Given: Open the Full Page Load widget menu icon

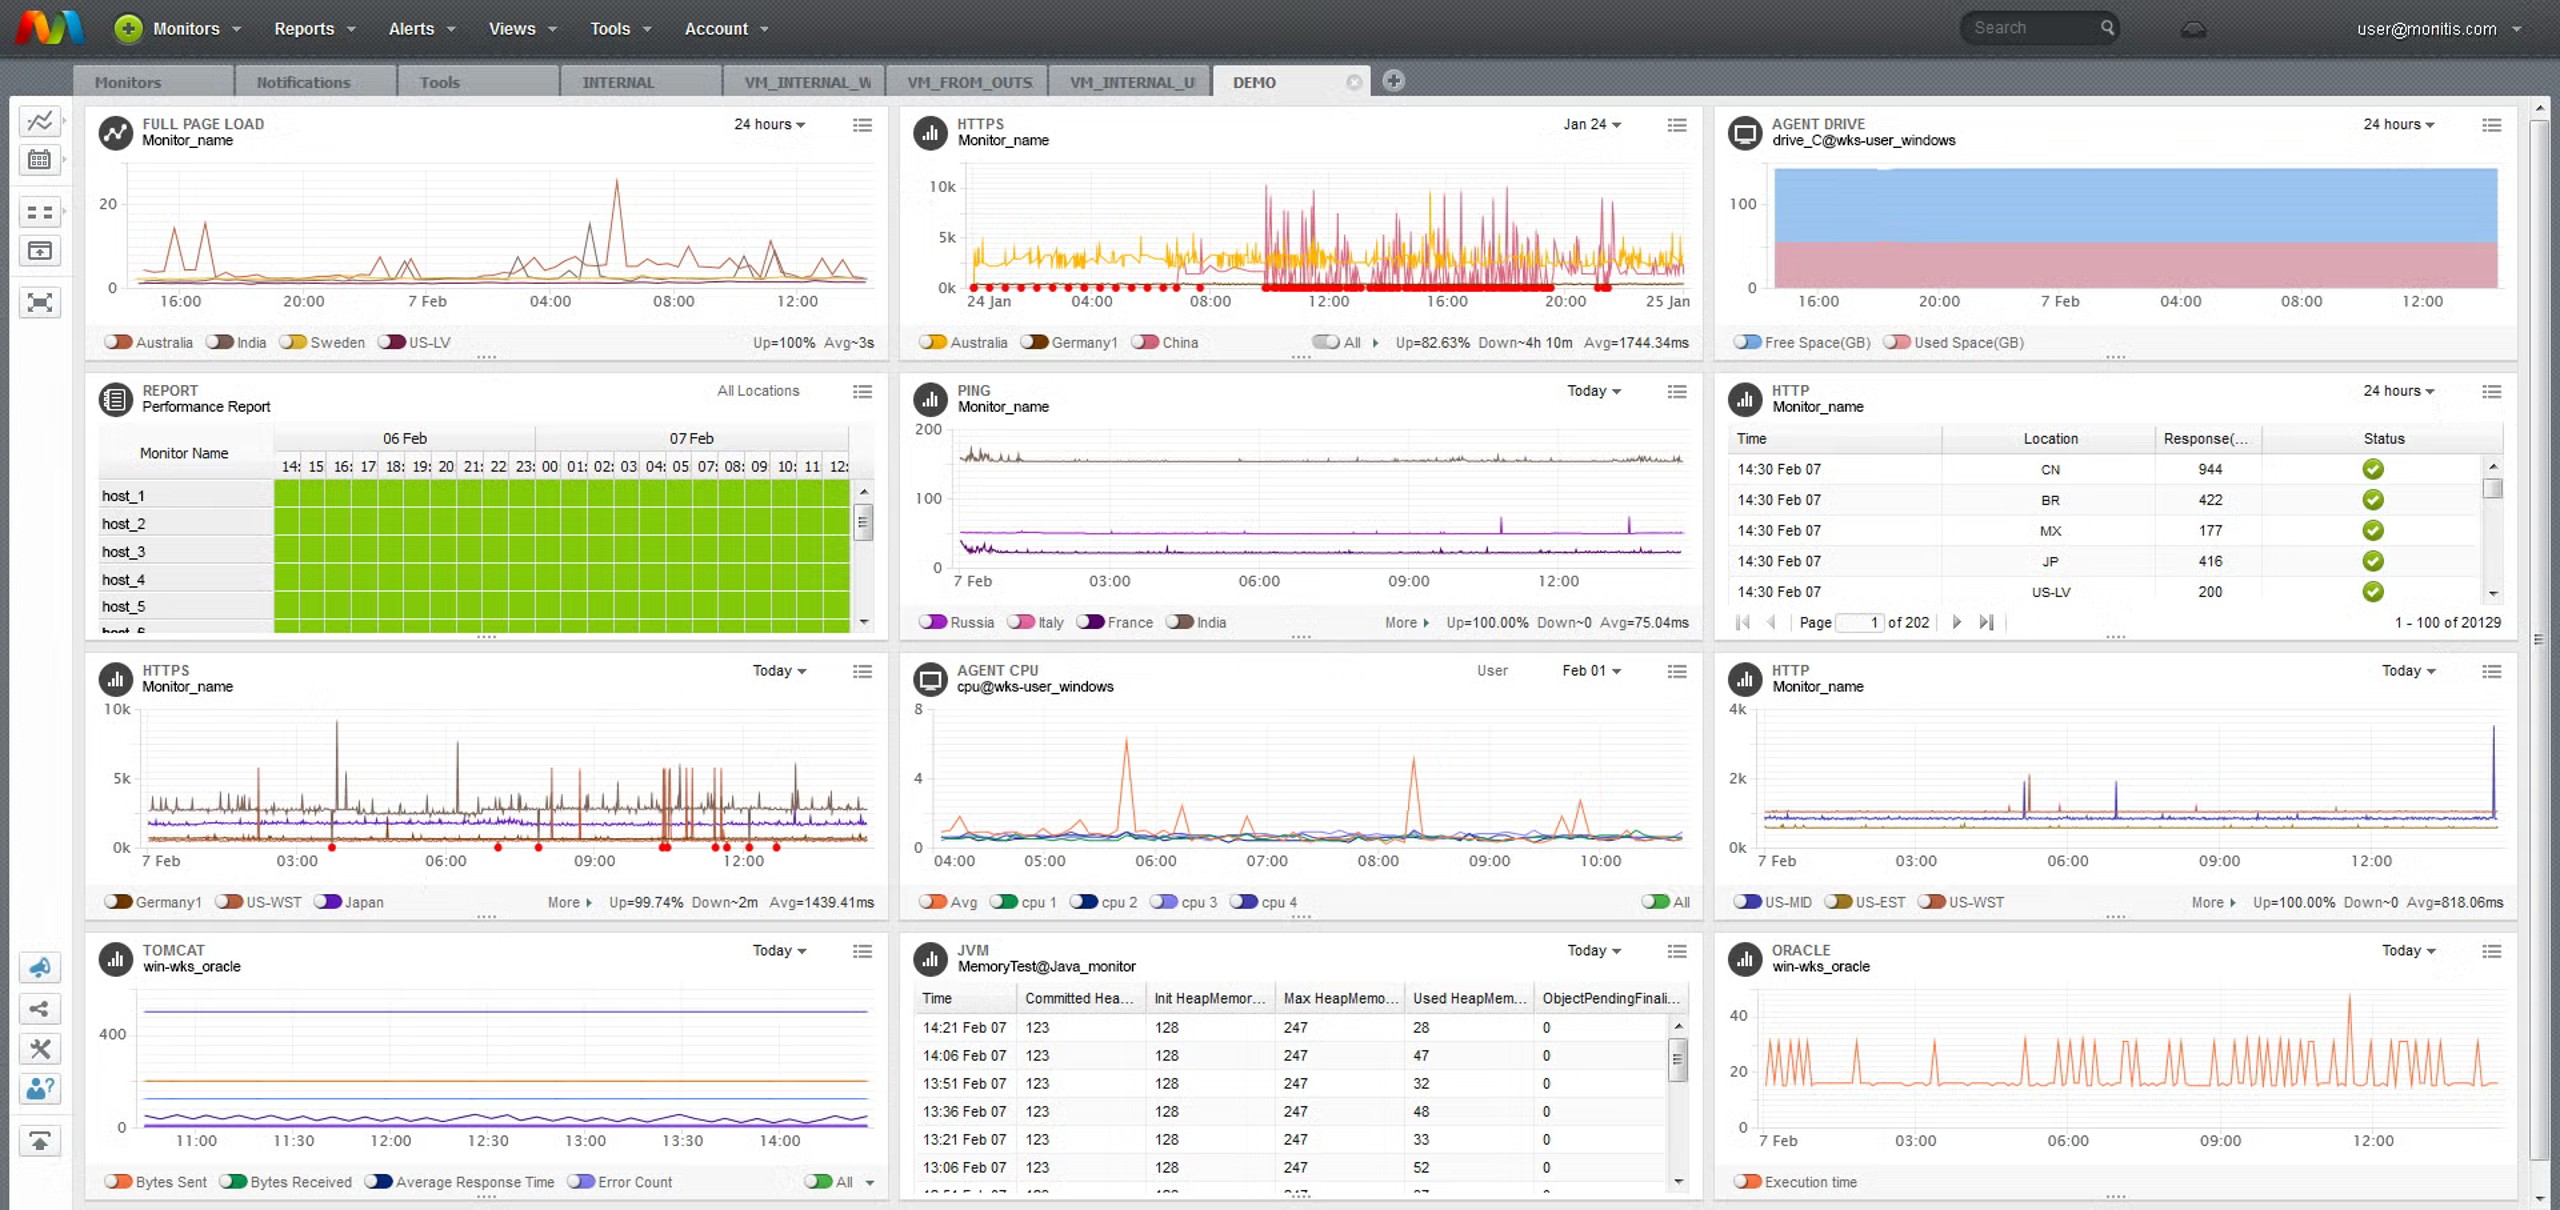Looking at the screenshot, I should pyautogui.click(x=862, y=125).
